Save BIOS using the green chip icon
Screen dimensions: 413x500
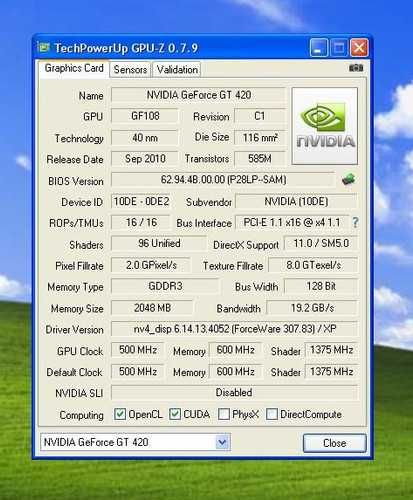[x=348, y=180]
